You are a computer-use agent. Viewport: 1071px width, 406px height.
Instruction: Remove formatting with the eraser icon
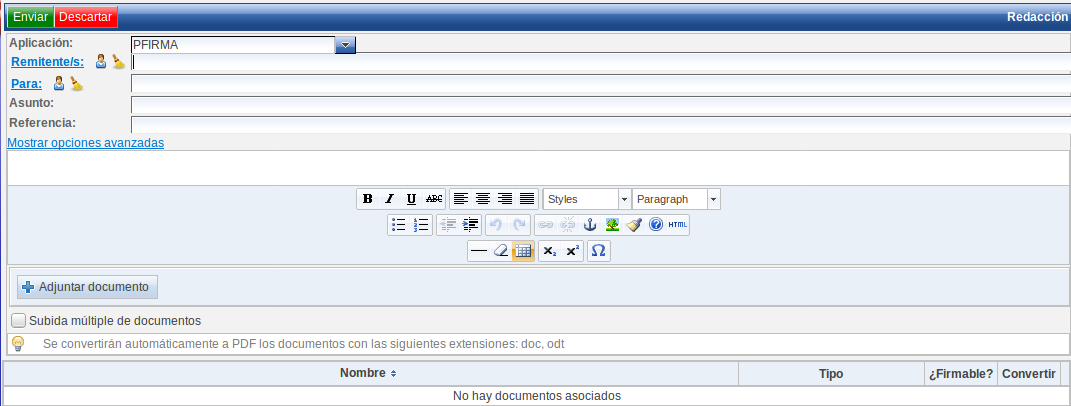coord(501,251)
